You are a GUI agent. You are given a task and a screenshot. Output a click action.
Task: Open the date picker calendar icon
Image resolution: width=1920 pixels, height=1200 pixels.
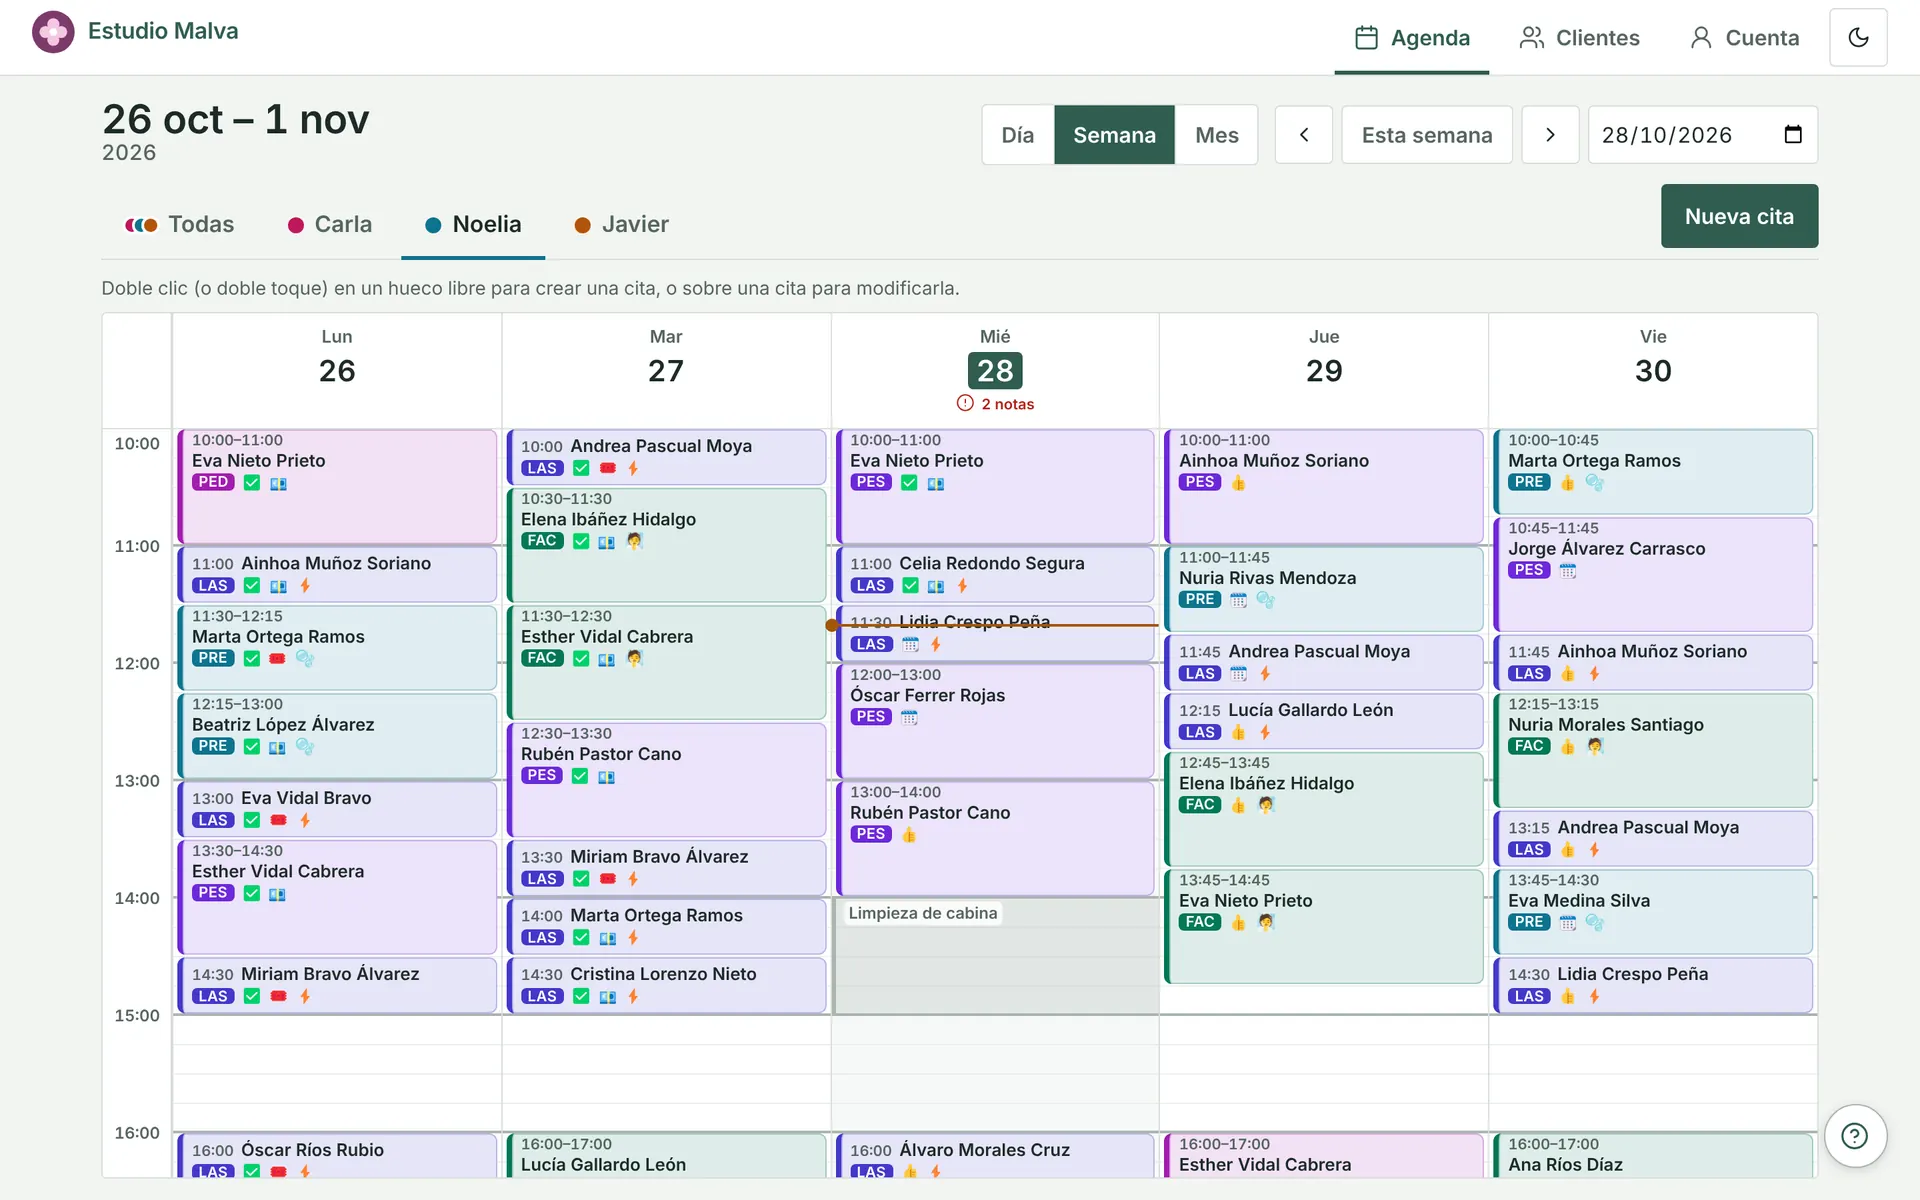coord(1793,135)
